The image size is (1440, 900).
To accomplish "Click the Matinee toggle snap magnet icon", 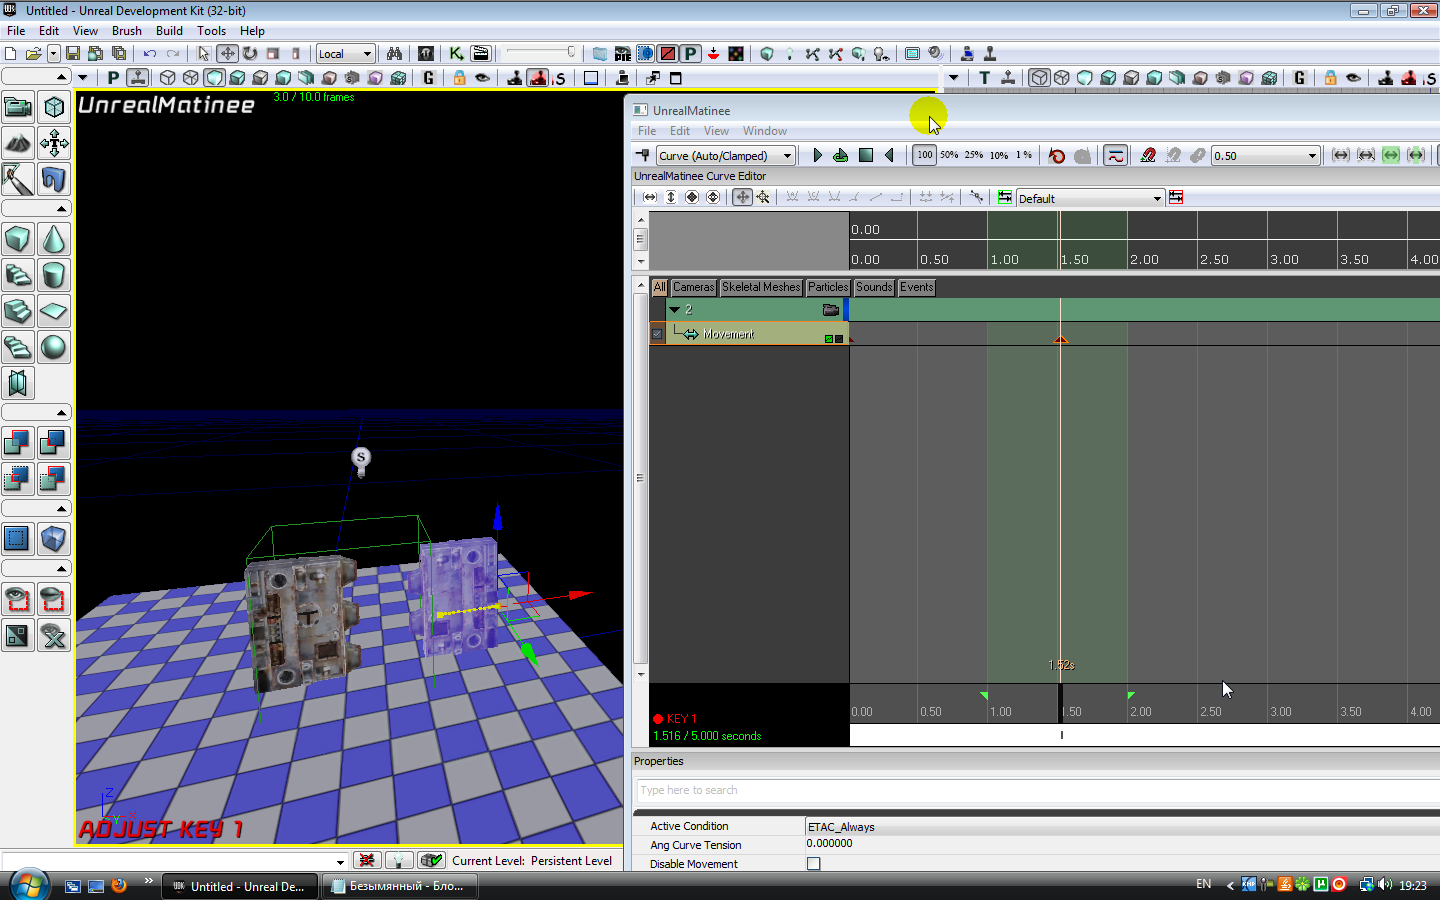I will tap(1148, 155).
